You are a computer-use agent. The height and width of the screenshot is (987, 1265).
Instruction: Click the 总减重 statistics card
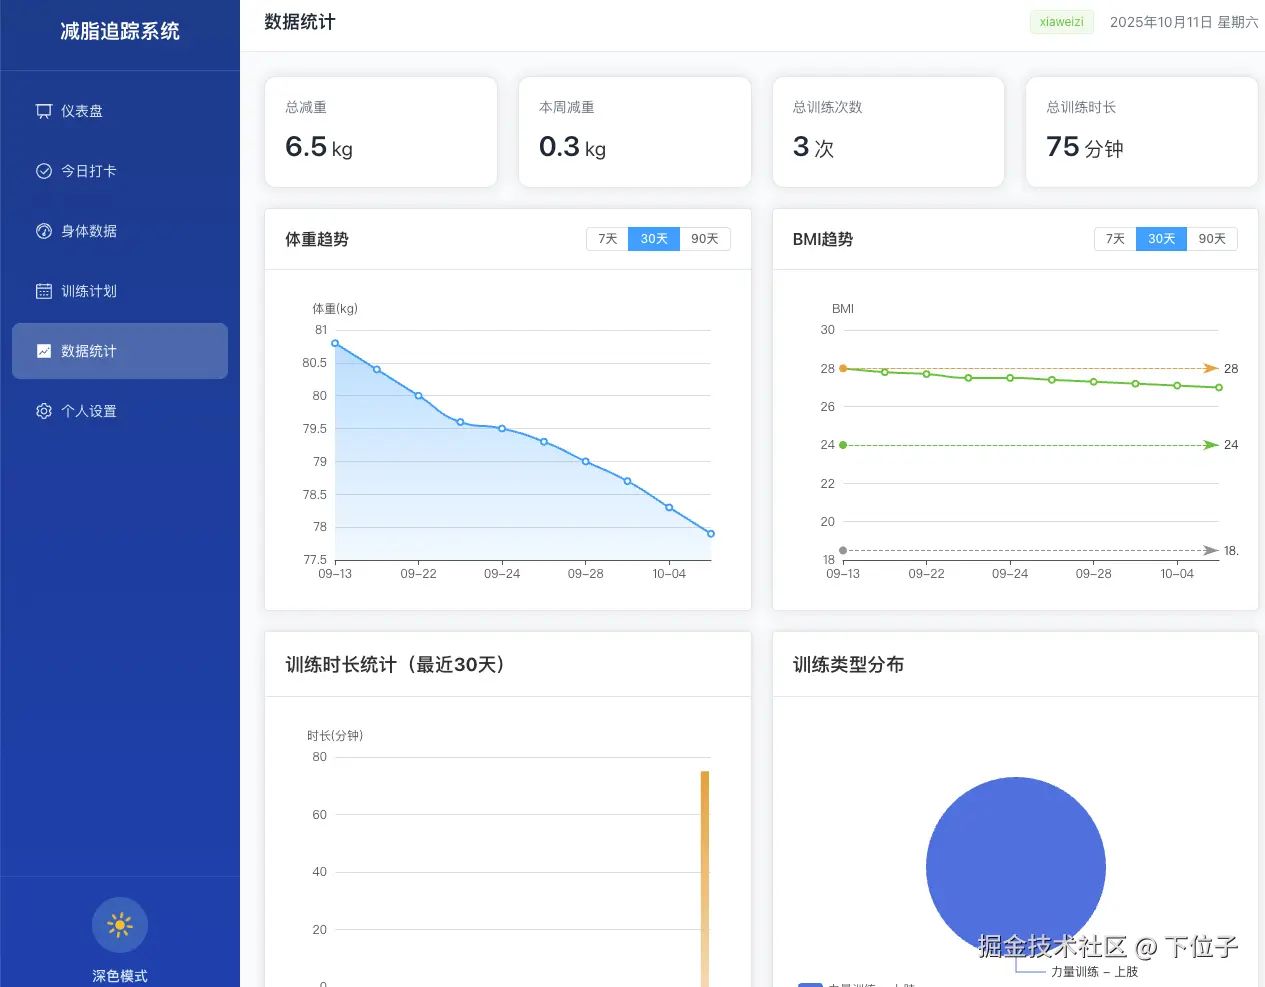(x=380, y=131)
